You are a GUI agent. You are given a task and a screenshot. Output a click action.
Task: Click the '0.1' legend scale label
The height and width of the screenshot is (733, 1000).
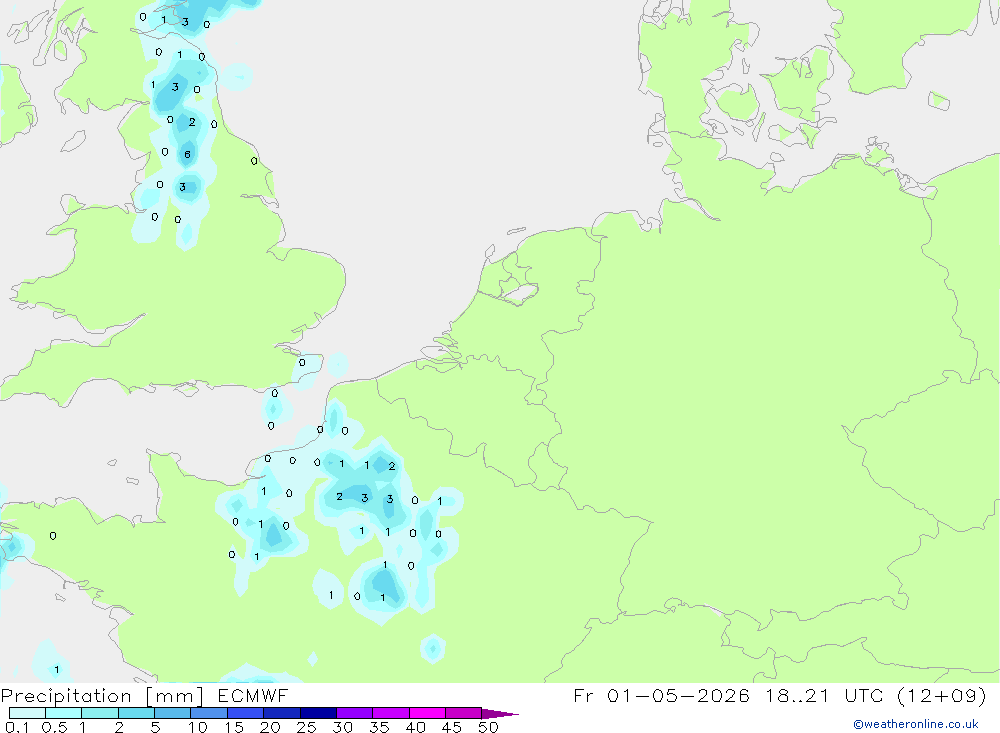17,727
